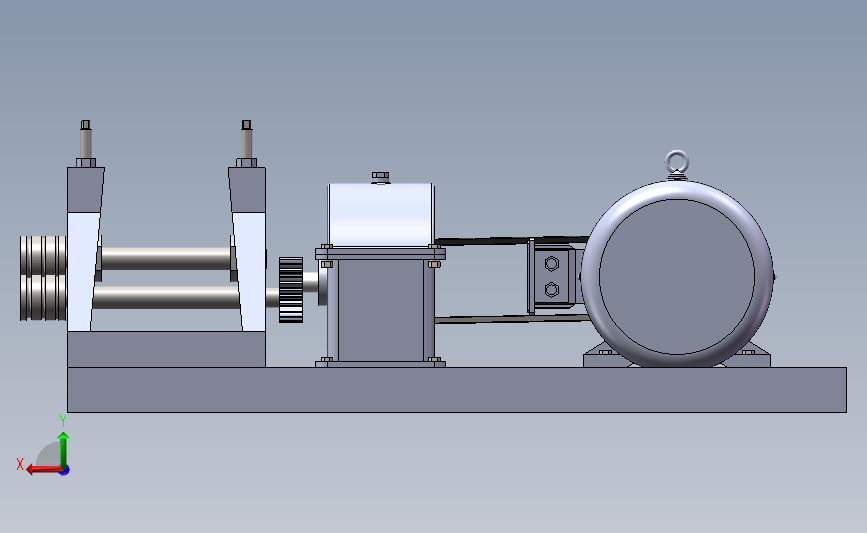867x533 pixels.
Task: Select the right adjusting screw on roller stand
Action: [247, 143]
